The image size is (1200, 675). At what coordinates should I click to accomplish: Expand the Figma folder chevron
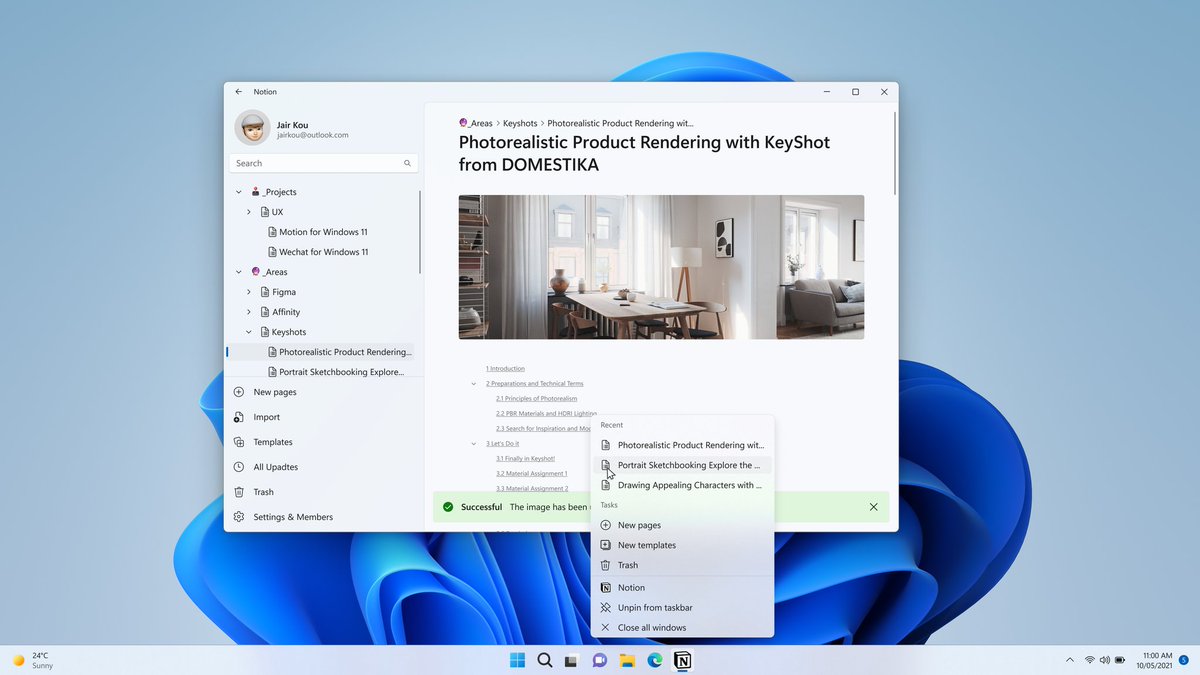[249, 292]
